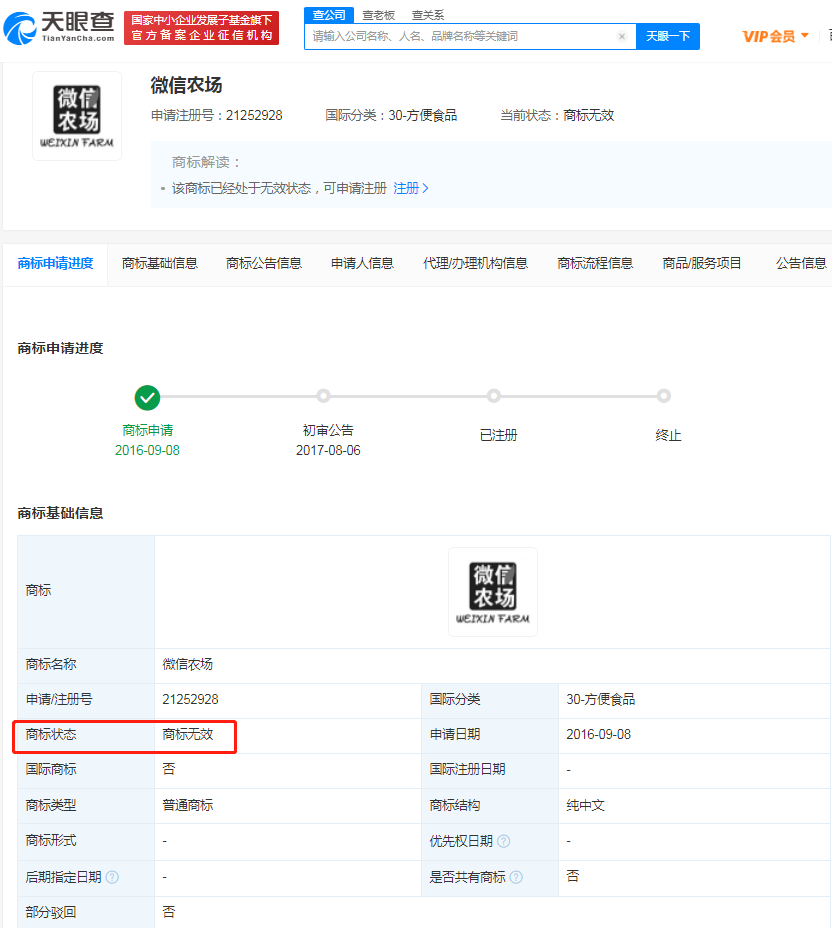
Task: Select the 2017-08-06 date under 初审公告
Action: click(x=328, y=450)
